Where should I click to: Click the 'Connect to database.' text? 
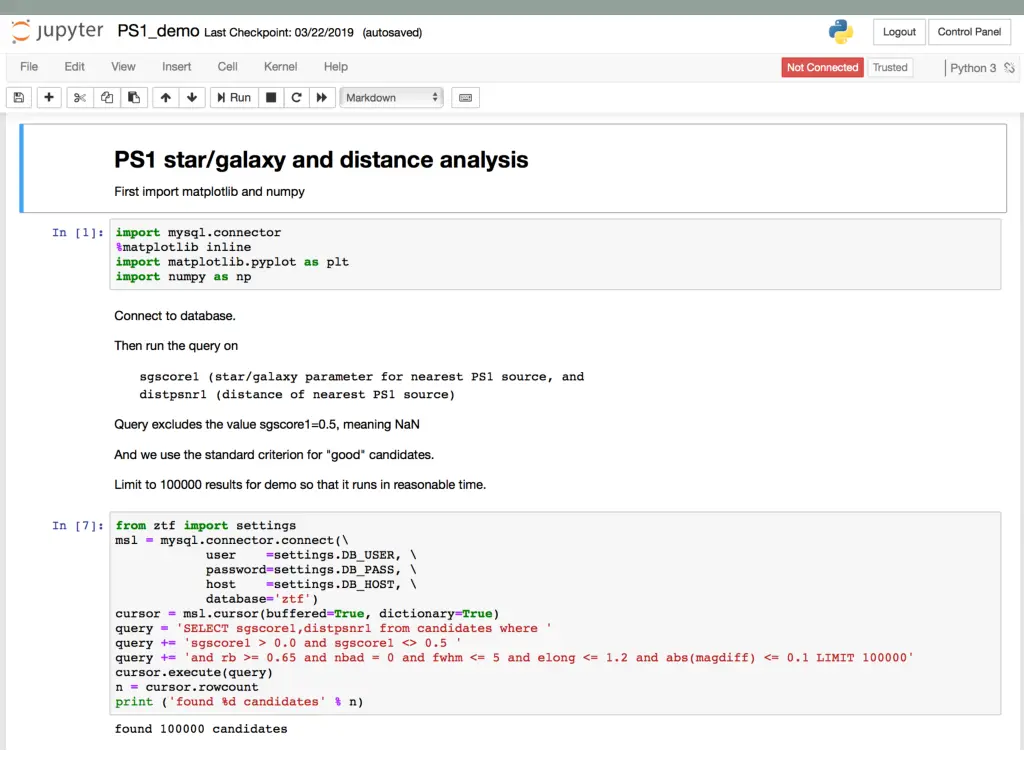pos(175,316)
